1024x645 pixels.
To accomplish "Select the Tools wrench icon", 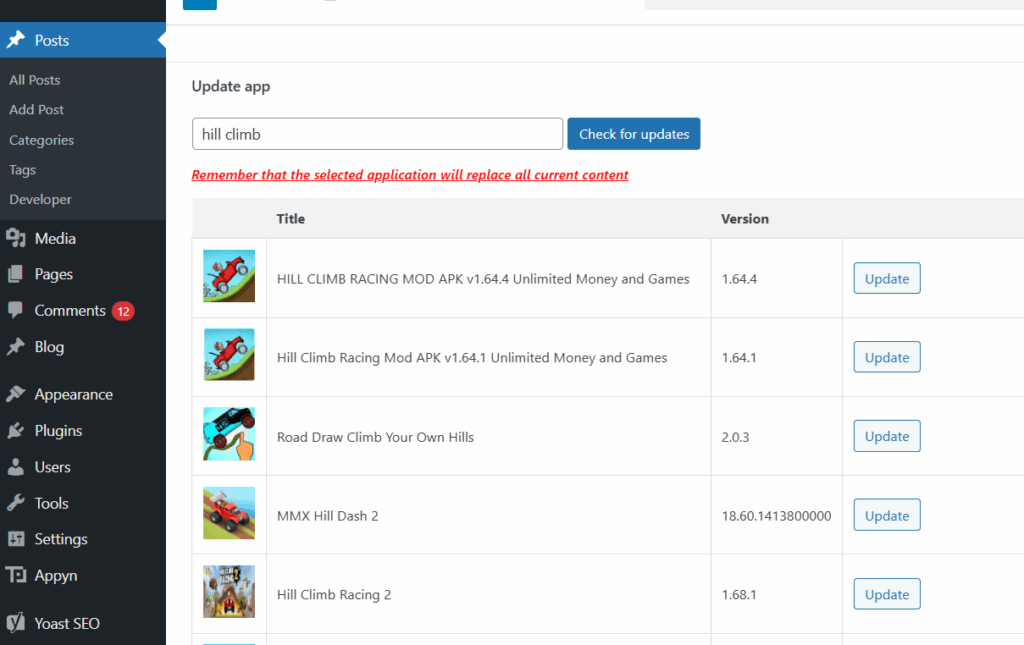I will (19, 502).
